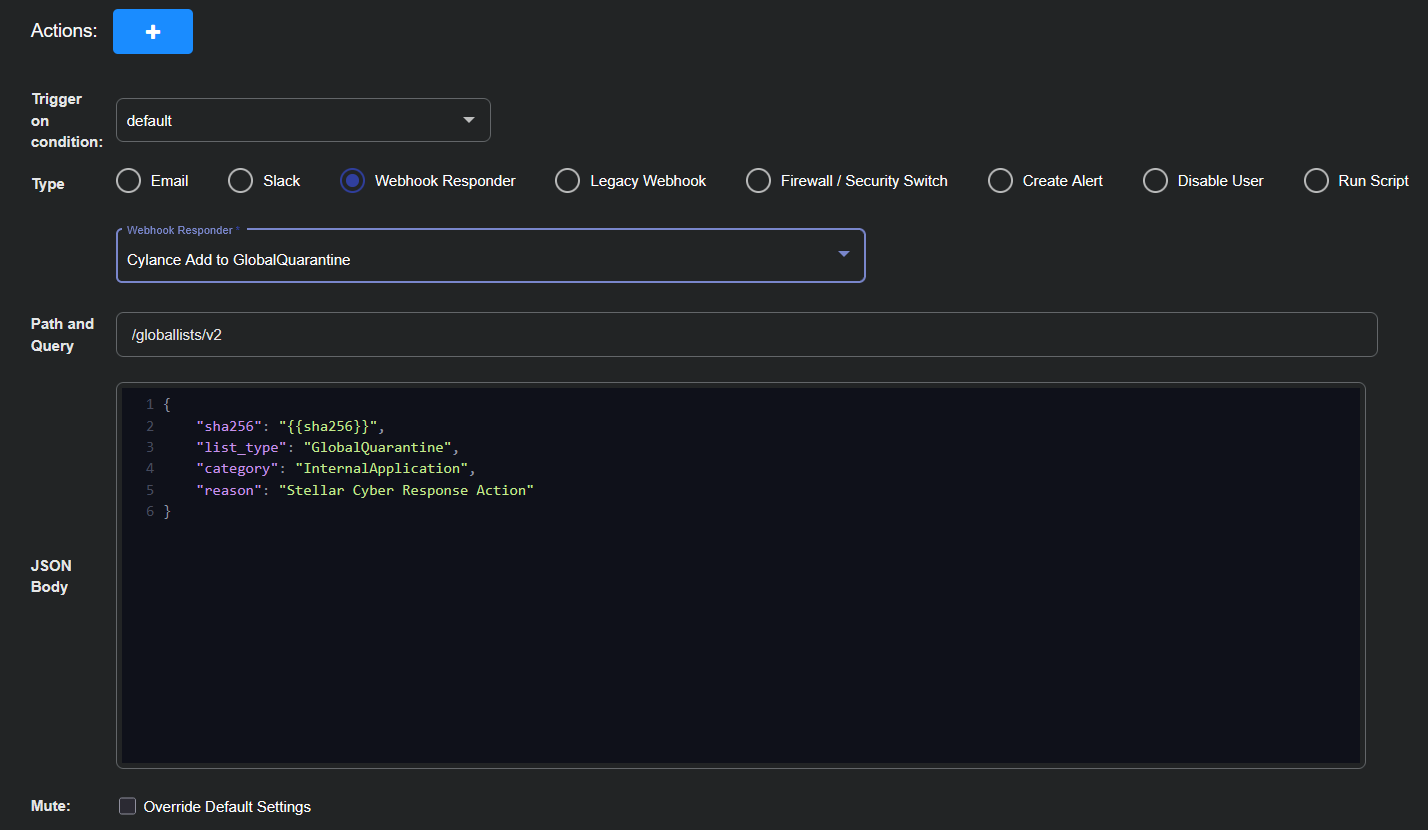Click the Webhook Responder dropdown arrow
Image resolution: width=1428 pixels, height=830 pixels.
point(844,255)
